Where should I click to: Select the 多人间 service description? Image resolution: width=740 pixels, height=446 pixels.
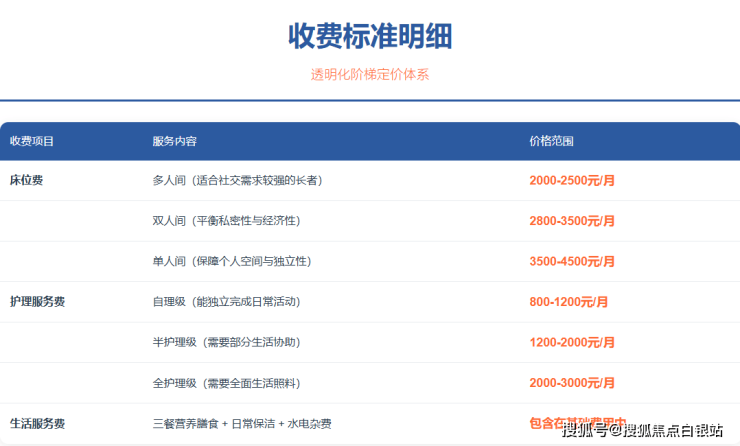(x=237, y=180)
